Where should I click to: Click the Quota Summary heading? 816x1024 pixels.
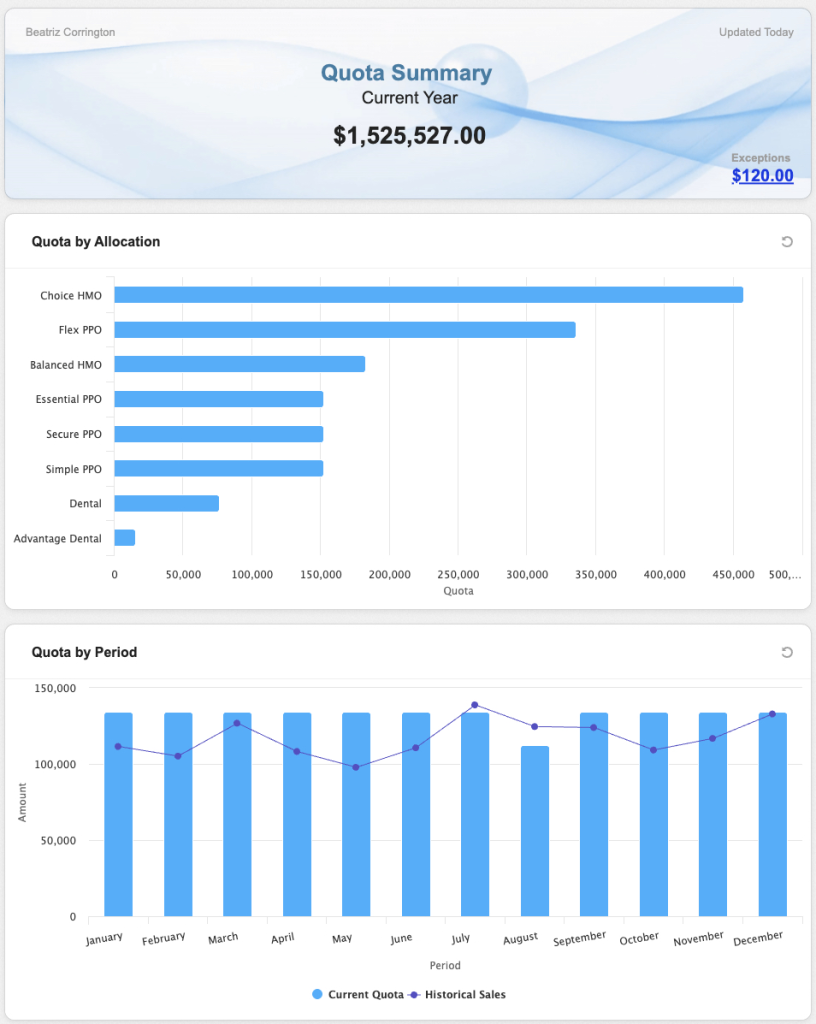pos(406,73)
